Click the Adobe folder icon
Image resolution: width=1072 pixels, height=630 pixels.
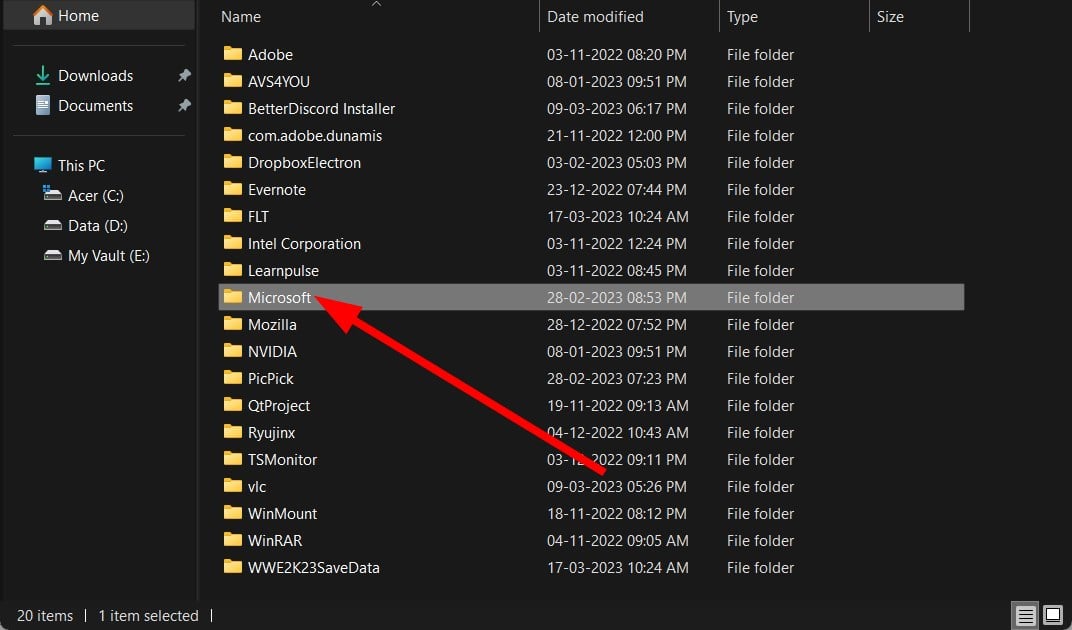(232, 53)
